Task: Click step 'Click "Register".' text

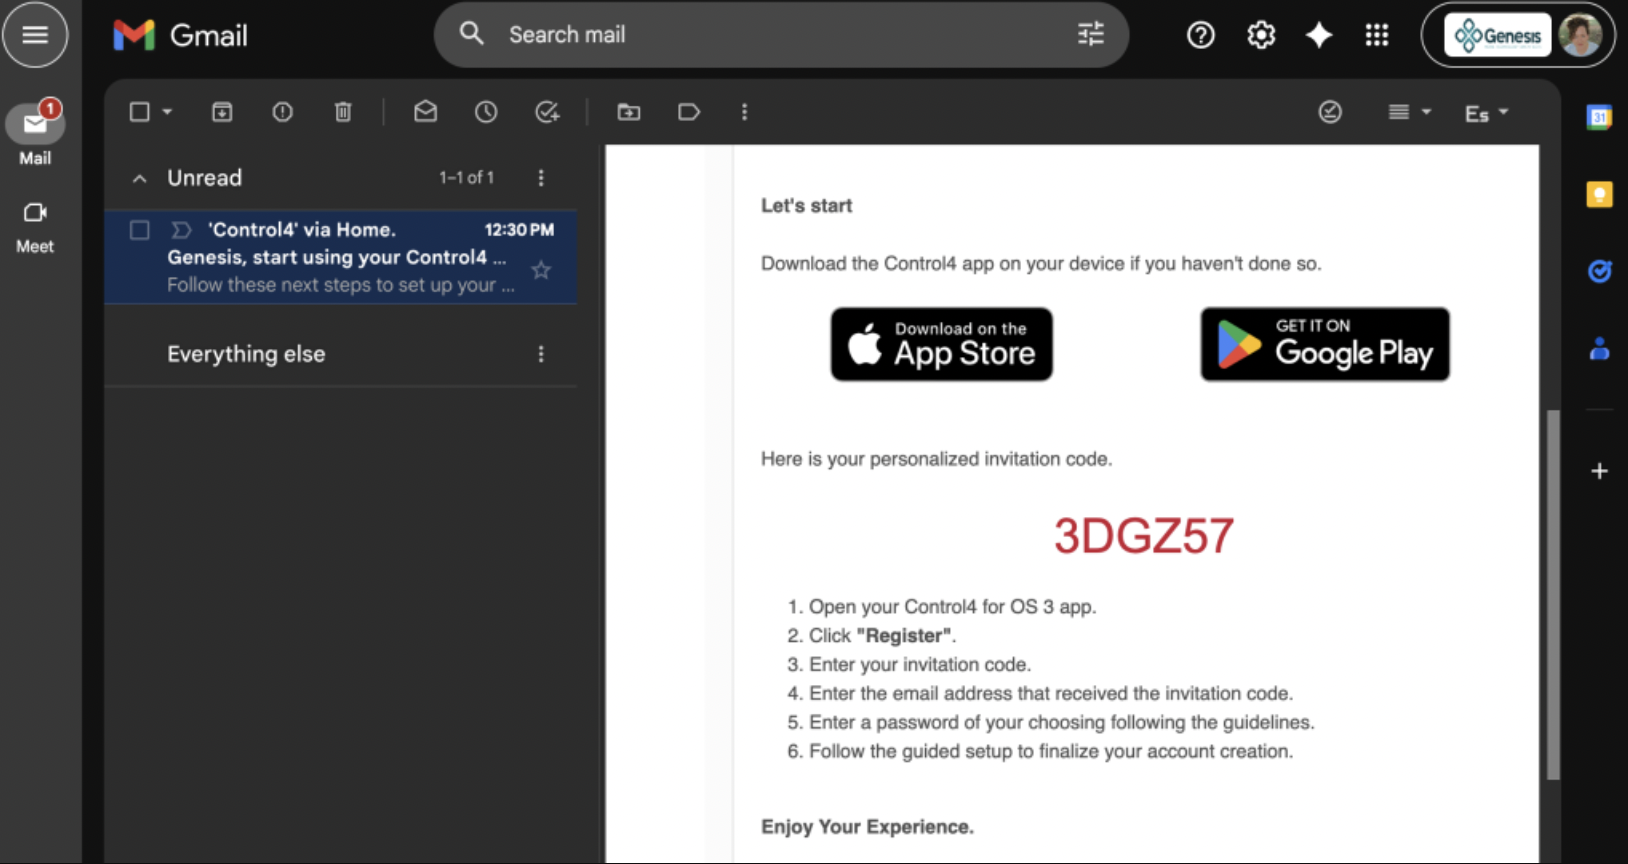Action: 882,636
